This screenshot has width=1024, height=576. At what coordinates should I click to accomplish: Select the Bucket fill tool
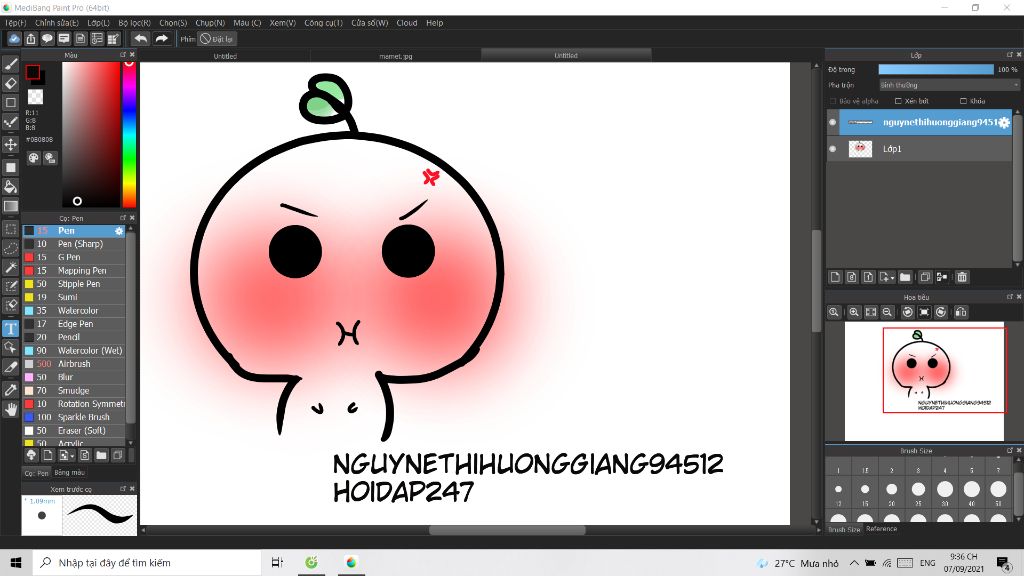[x=11, y=187]
